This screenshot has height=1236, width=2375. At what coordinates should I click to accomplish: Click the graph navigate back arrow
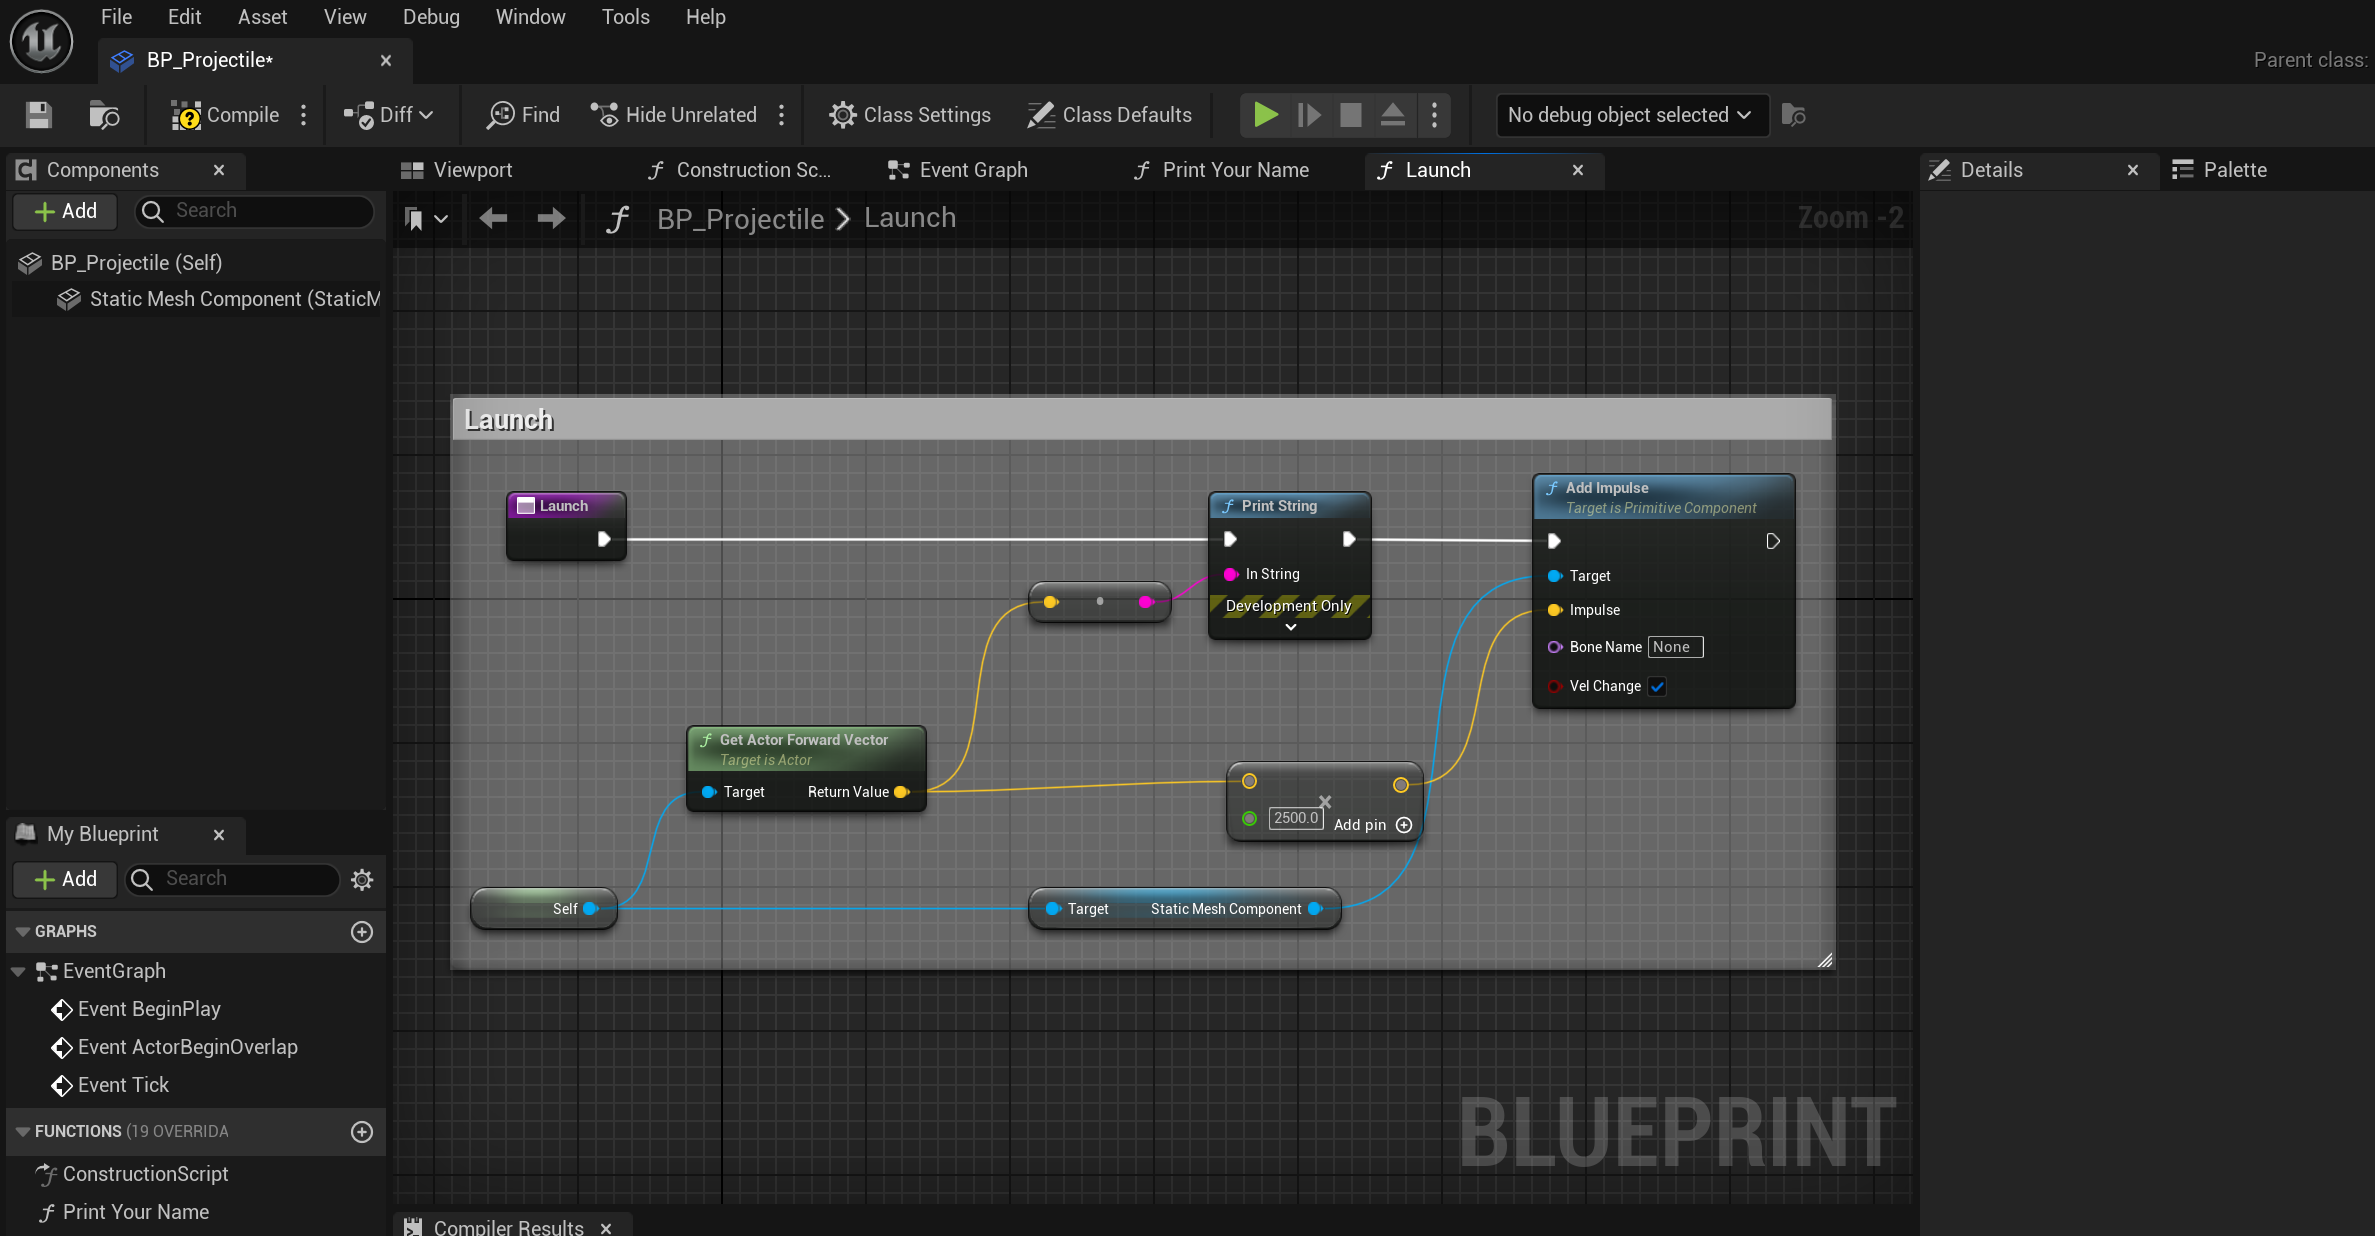coord(493,218)
